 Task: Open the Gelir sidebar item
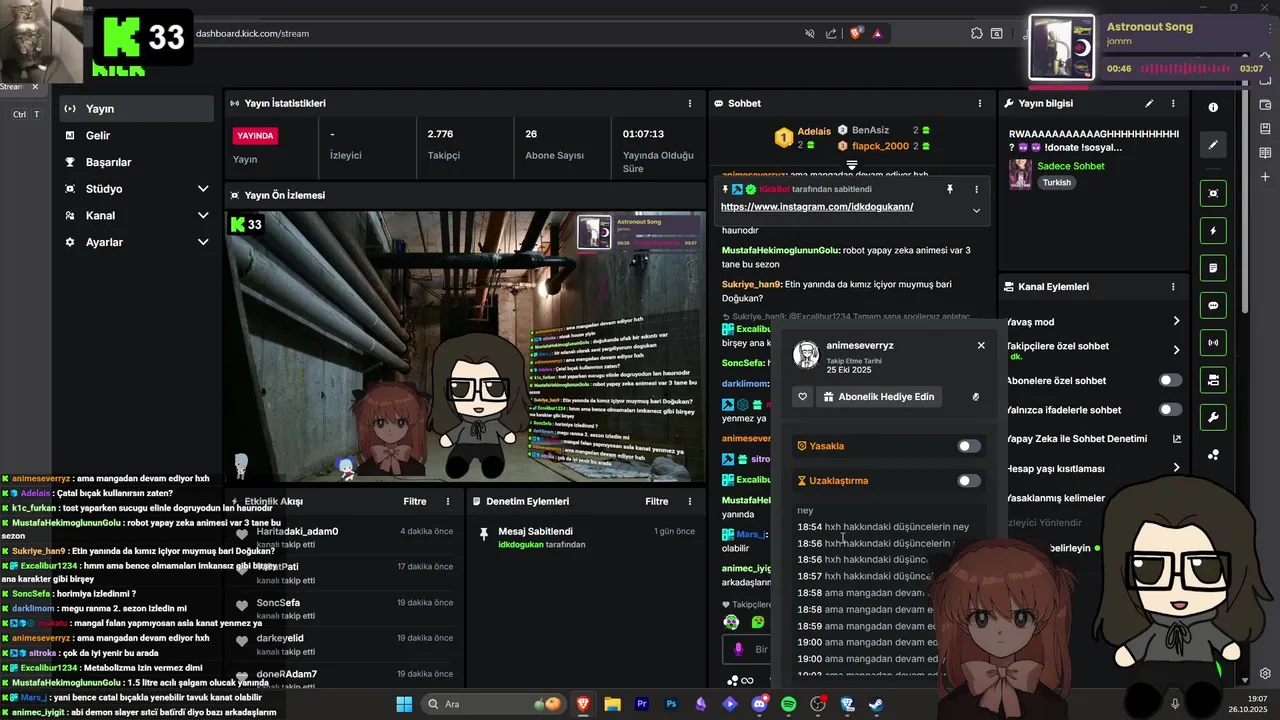[136, 135]
